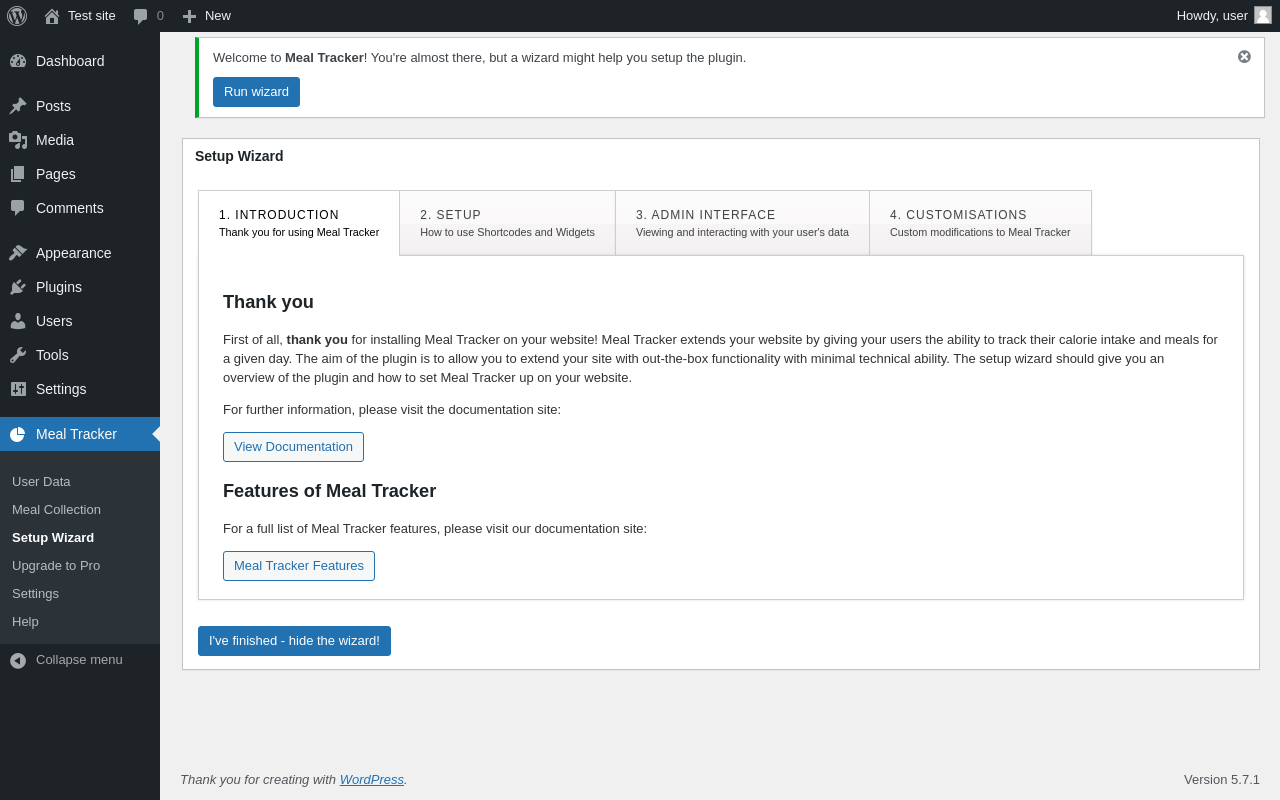Follow the WordPress footer link
1280x800 pixels.
(371, 779)
